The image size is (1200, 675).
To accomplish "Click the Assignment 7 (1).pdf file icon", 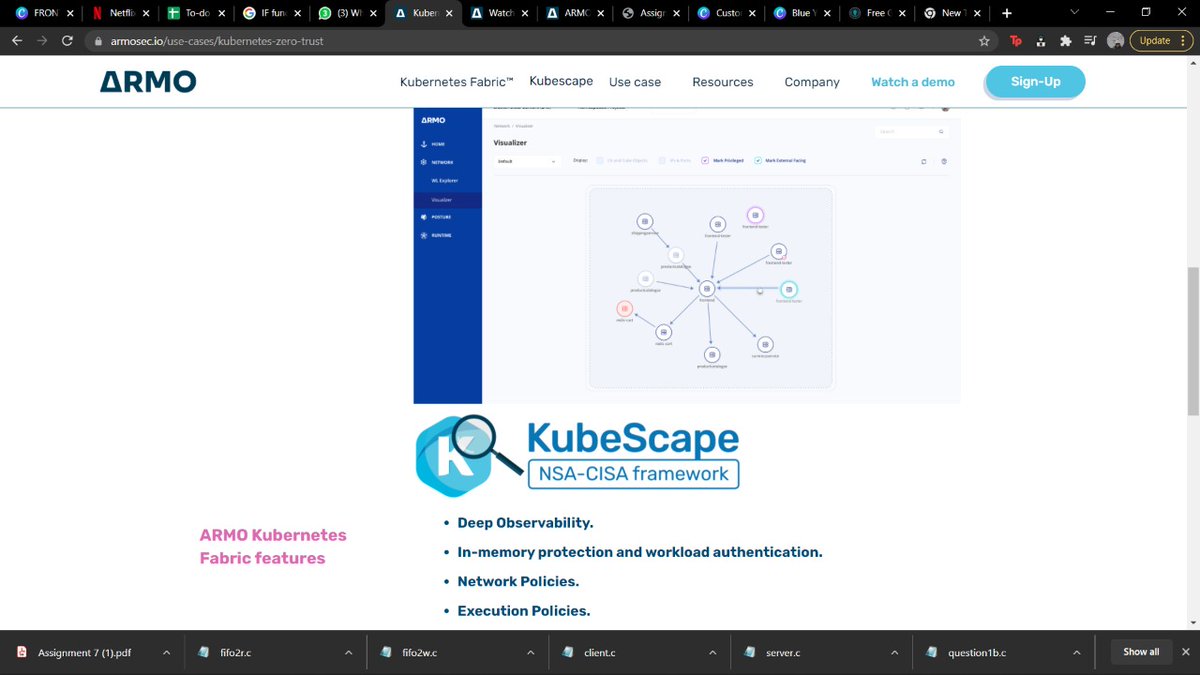I will 22,652.
